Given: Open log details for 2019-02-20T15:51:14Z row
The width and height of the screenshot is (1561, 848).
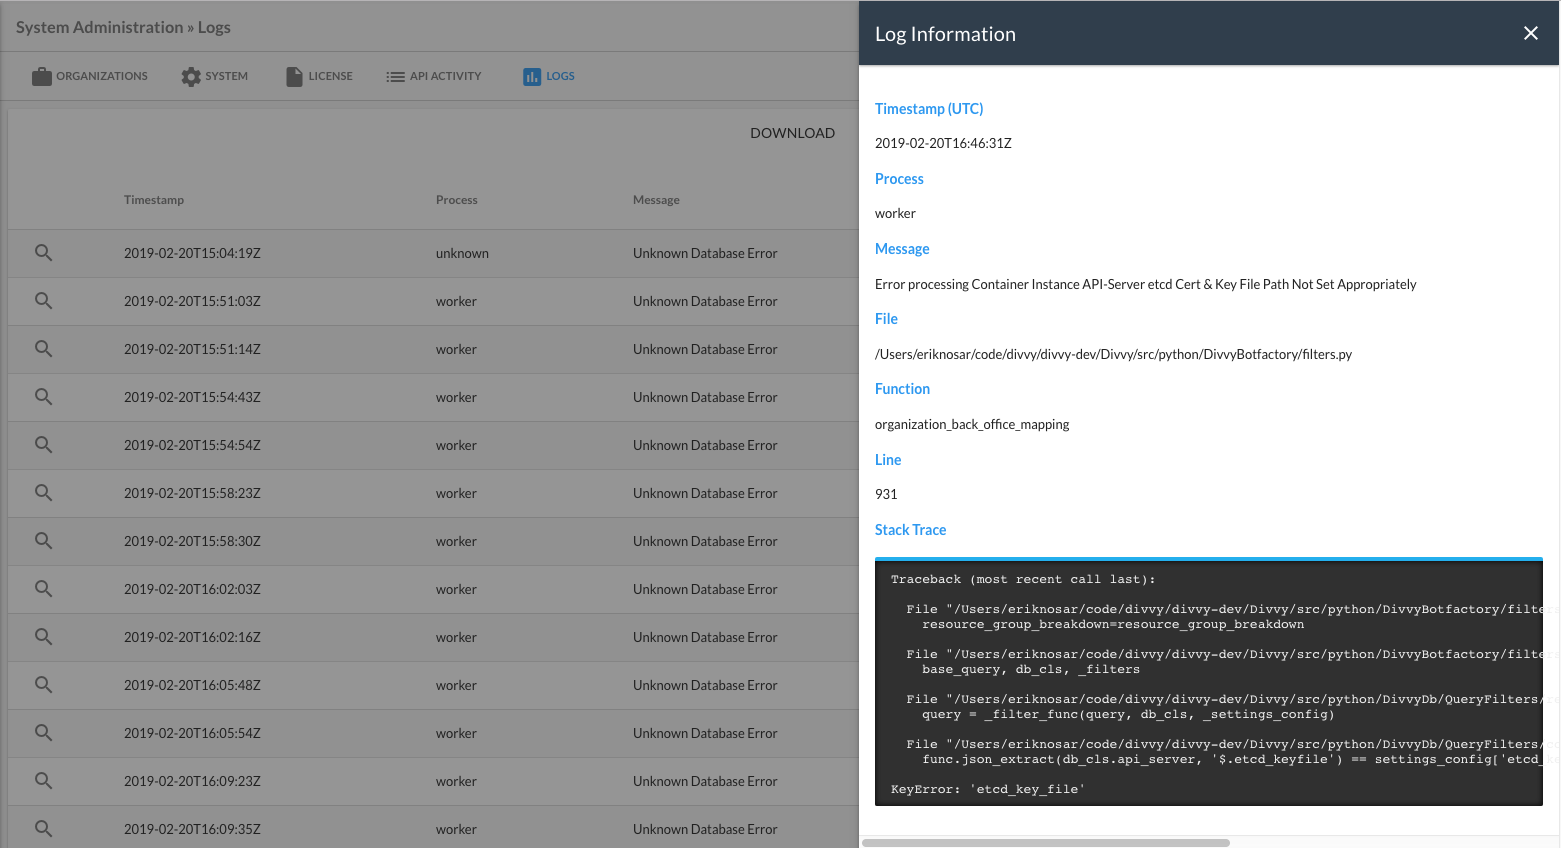Looking at the screenshot, I should tap(43, 349).
